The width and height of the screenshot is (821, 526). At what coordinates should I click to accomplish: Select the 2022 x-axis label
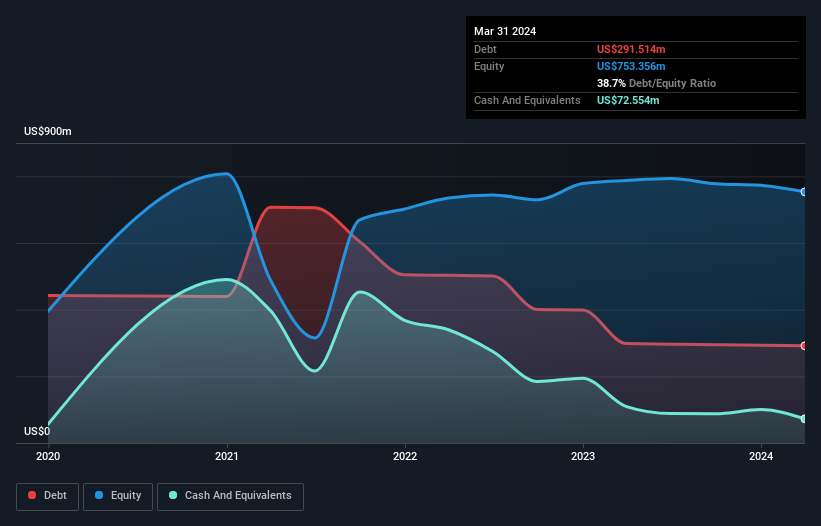pyautogui.click(x=405, y=456)
